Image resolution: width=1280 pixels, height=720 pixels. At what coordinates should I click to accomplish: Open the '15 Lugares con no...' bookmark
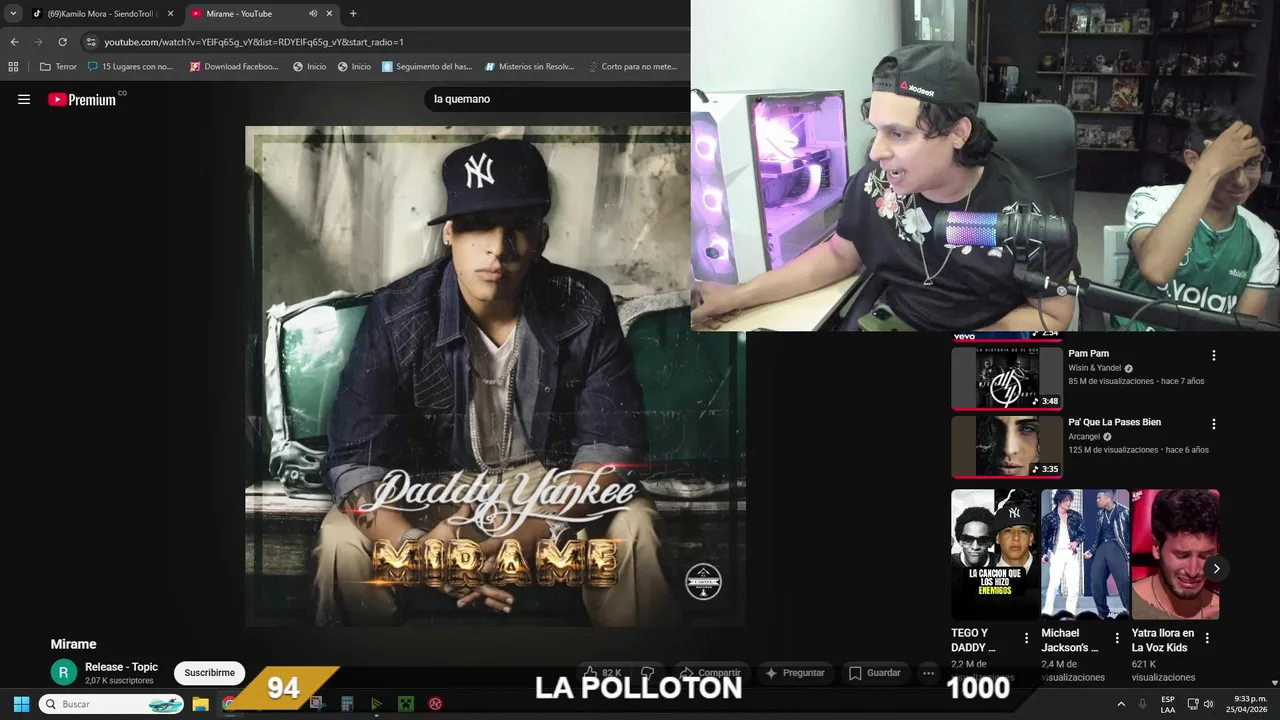[x=130, y=67]
